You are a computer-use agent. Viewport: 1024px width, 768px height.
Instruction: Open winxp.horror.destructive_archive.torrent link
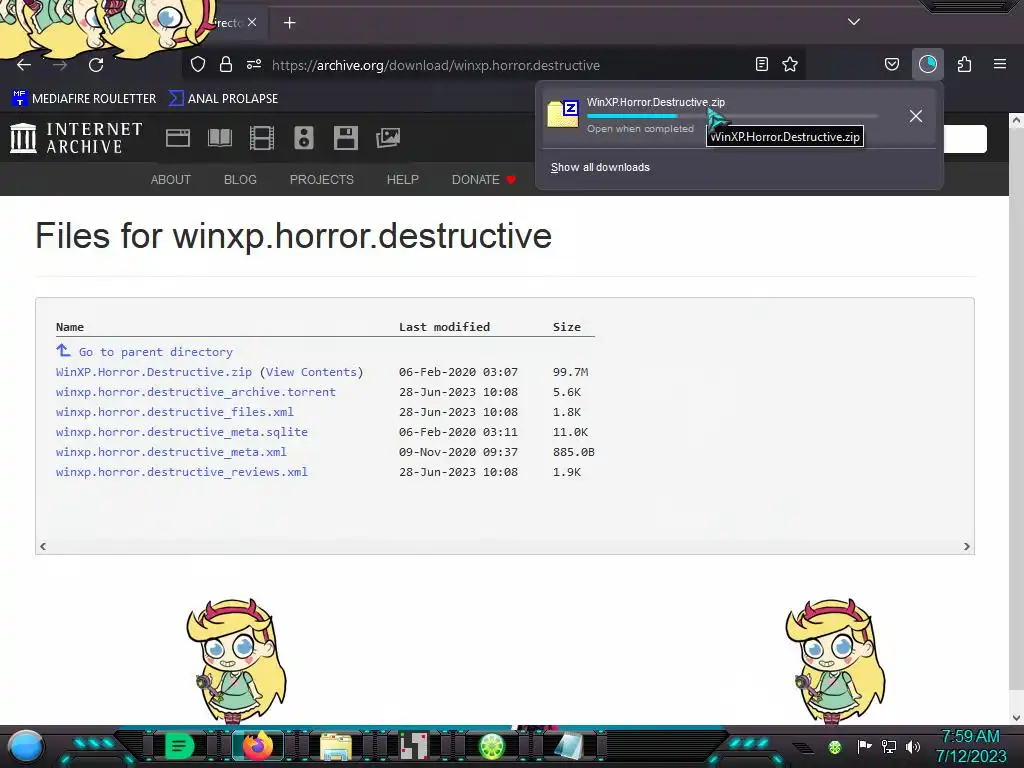coord(196,392)
